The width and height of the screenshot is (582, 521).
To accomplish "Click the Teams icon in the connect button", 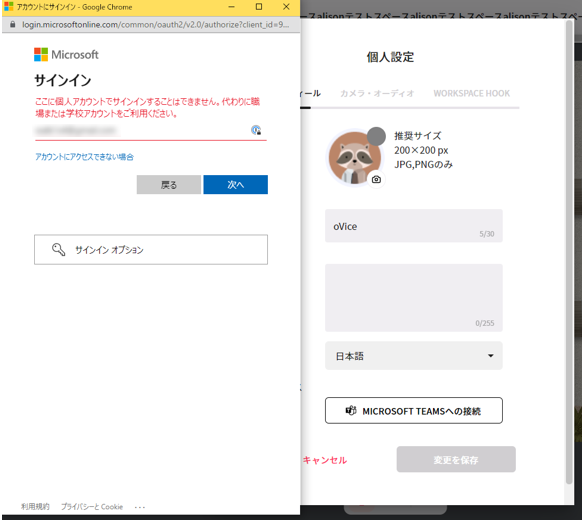I will coord(351,410).
